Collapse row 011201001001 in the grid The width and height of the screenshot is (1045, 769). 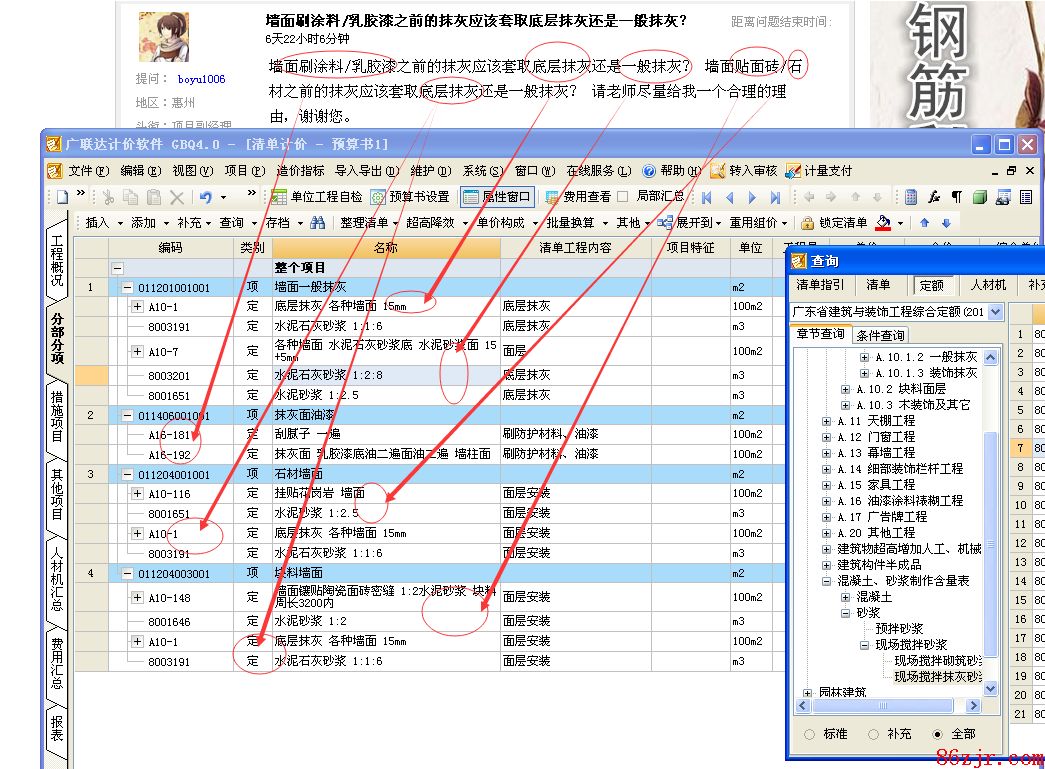(128, 288)
